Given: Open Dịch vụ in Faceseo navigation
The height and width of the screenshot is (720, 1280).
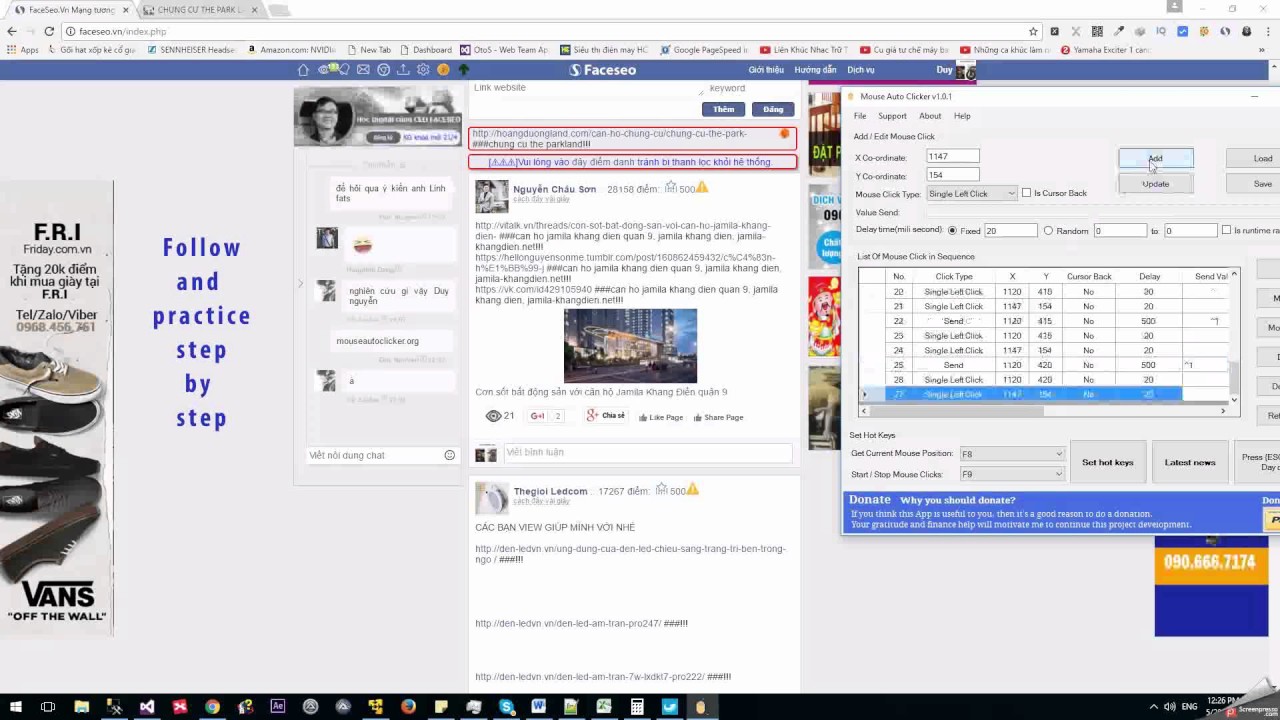Looking at the screenshot, I should 861,70.
